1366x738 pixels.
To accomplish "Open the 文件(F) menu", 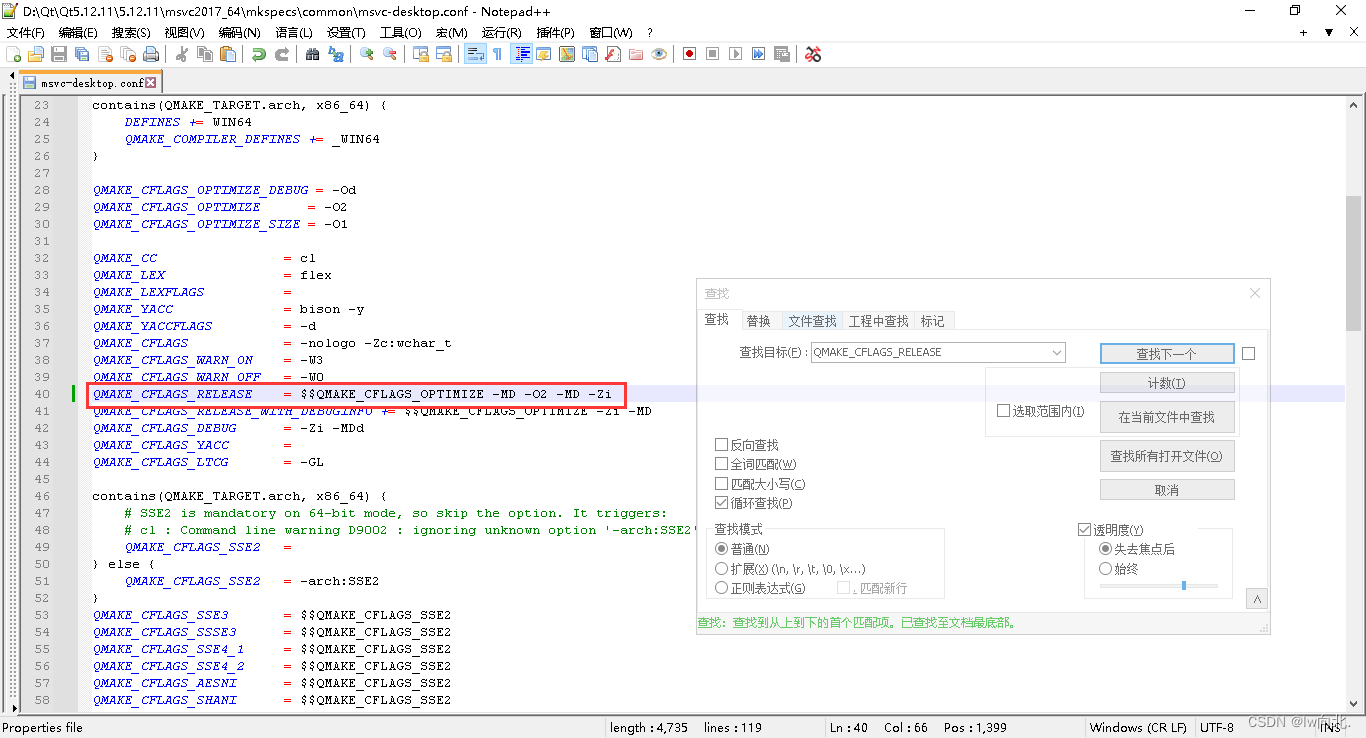I will coord(25,33).
